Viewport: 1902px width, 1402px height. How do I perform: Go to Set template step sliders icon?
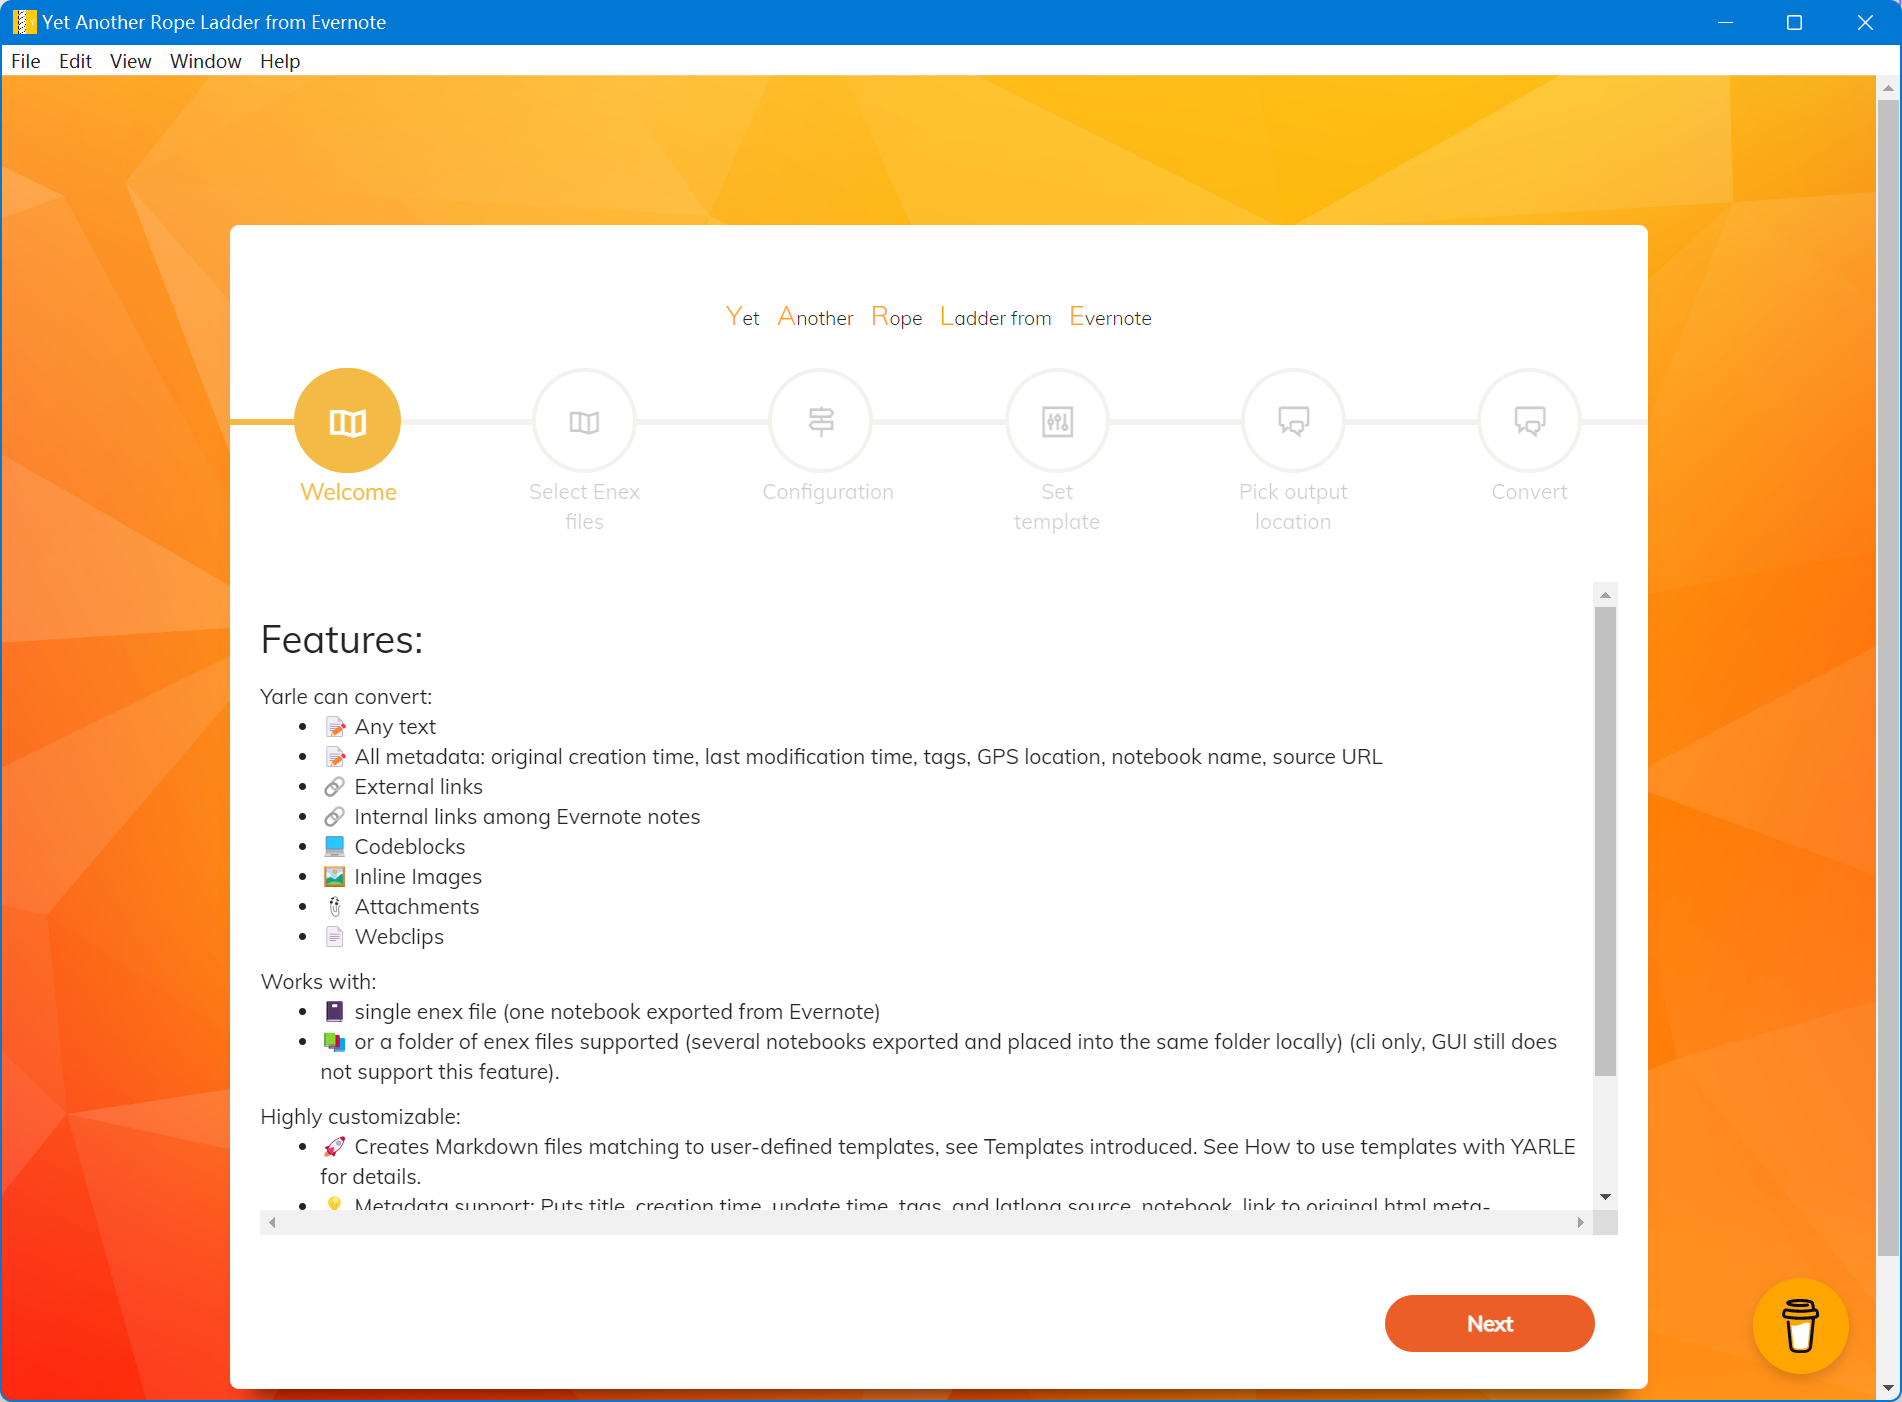point(1057,421)
